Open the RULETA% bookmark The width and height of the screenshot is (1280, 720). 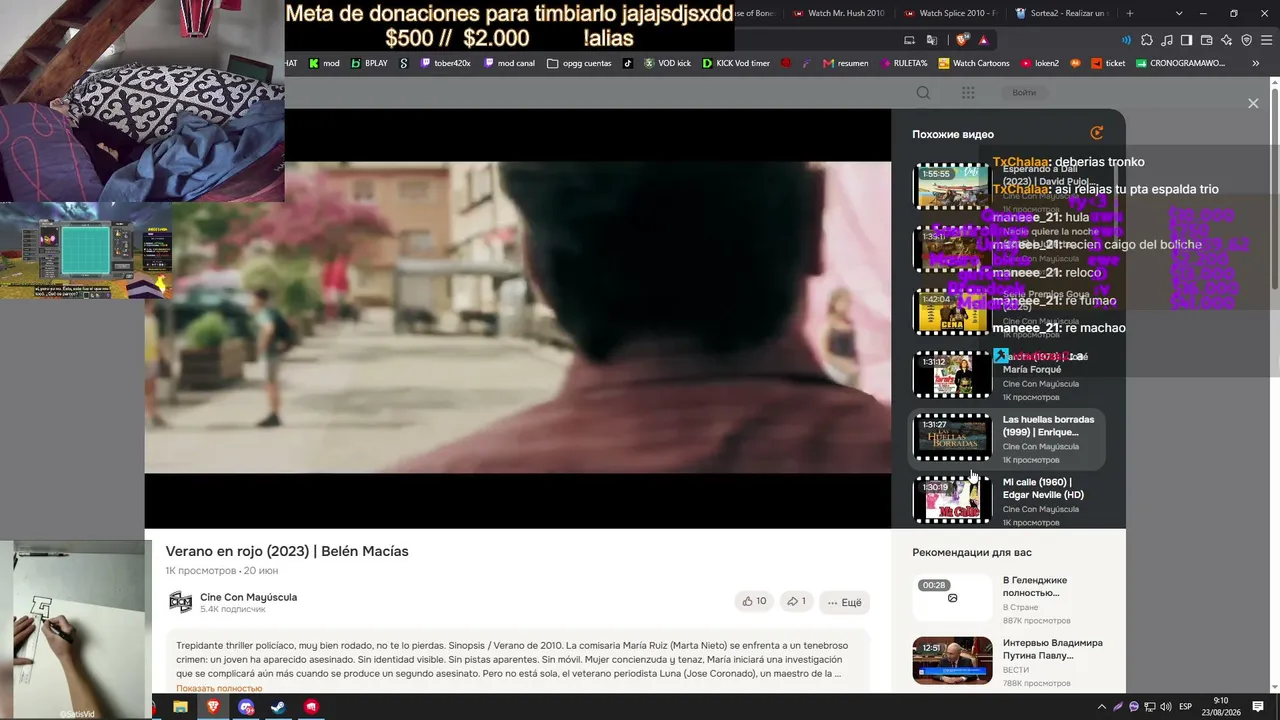903,63
